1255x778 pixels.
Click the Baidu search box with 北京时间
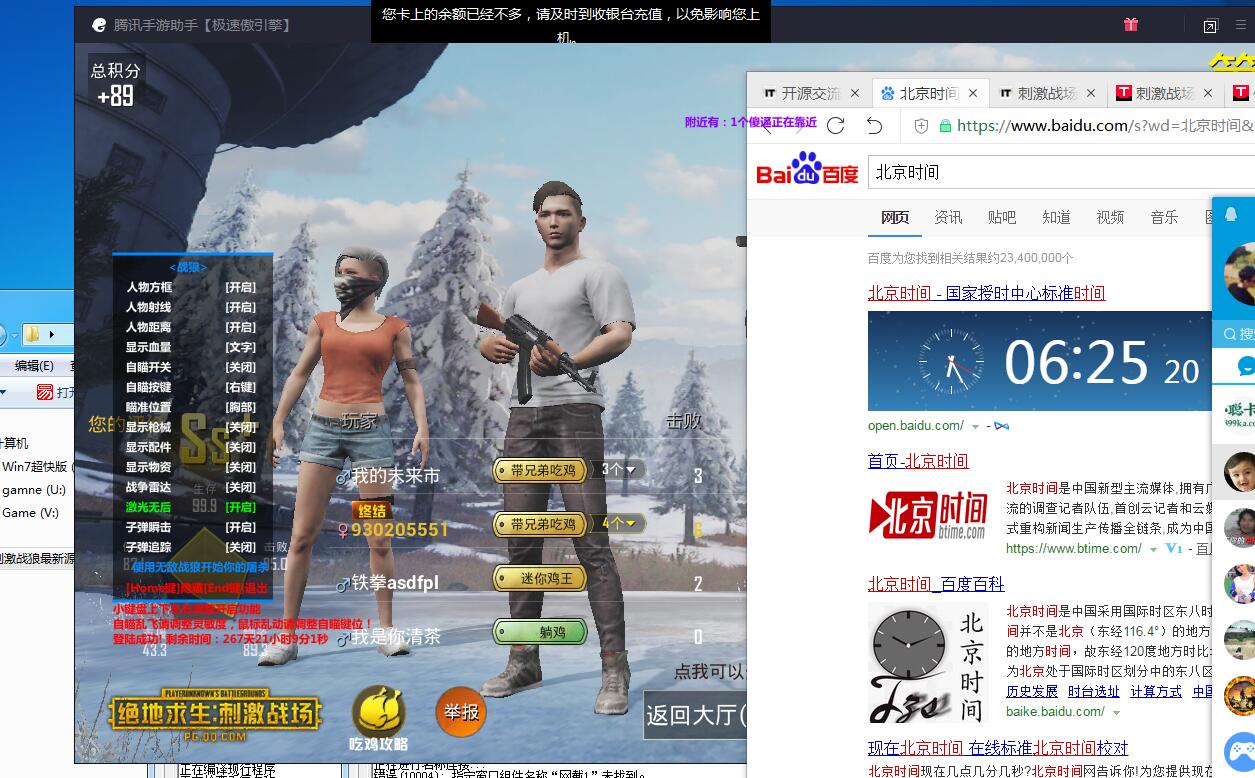1061,172
